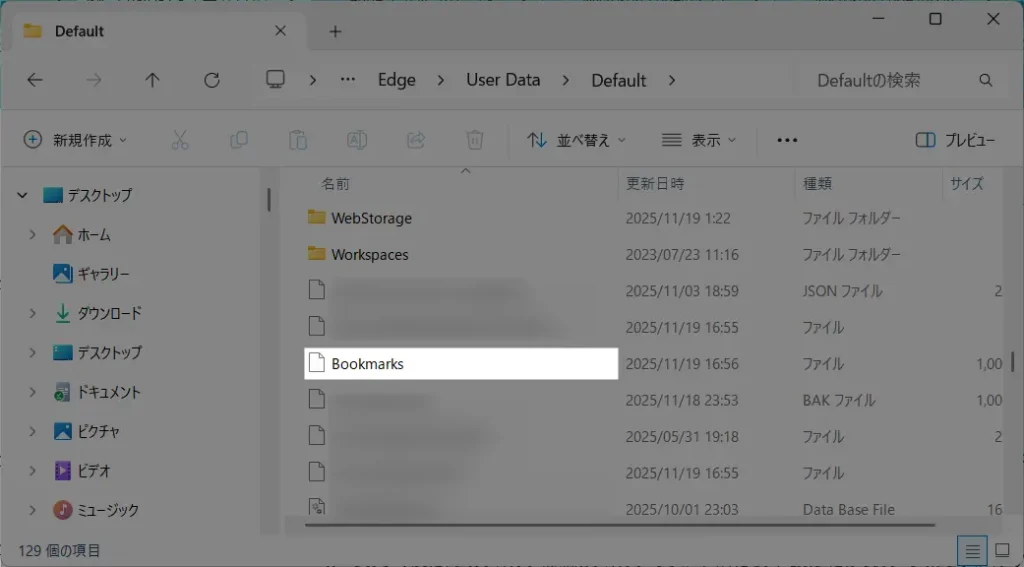The height and width of the screenshot is (567, 1024).
Task: Click the Rename icon in toolbar
Action: click(x=356, y=140)
